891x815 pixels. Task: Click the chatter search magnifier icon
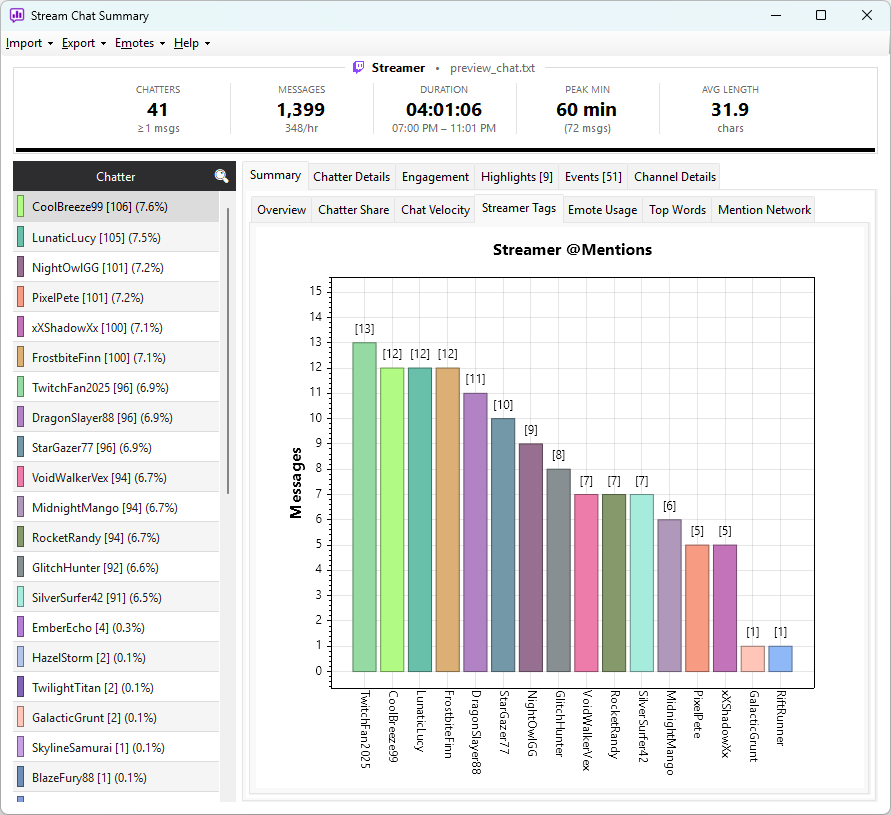coord(222,176)
